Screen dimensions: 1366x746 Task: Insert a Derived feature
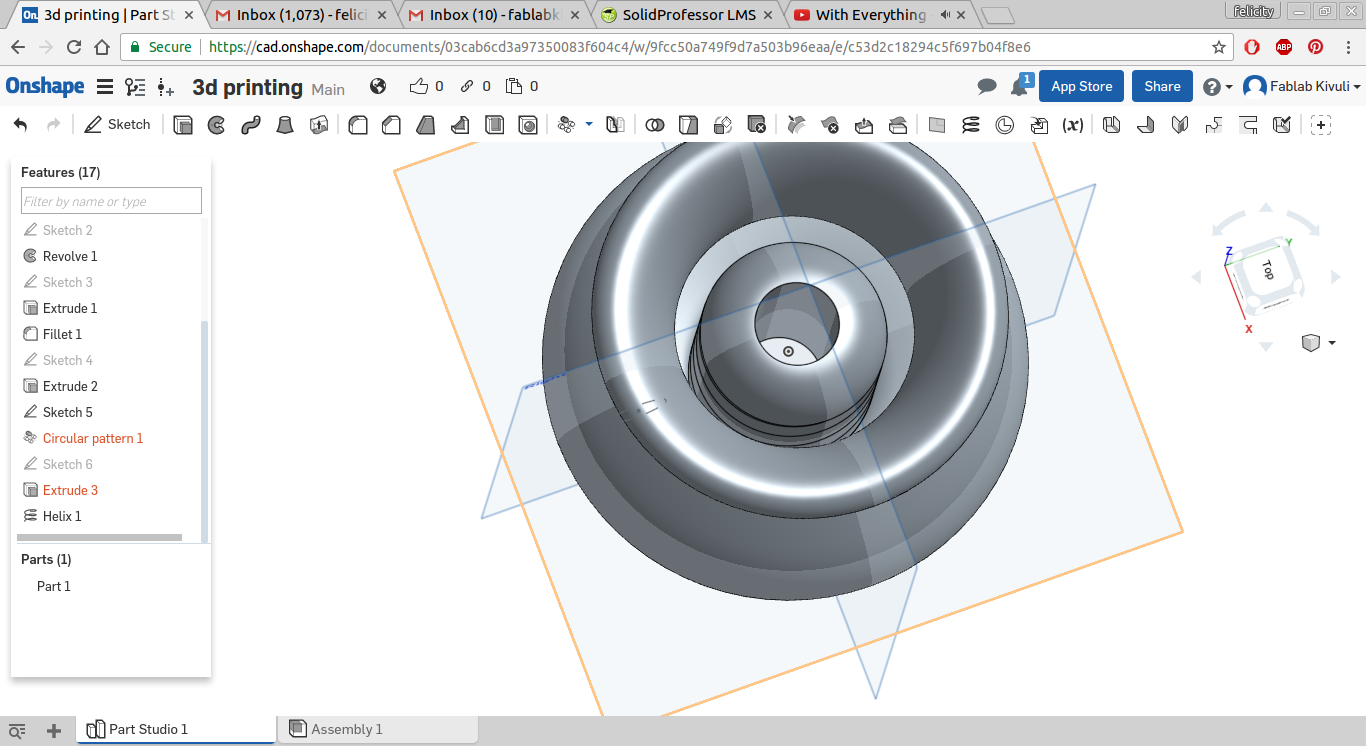click(1039, 125)
